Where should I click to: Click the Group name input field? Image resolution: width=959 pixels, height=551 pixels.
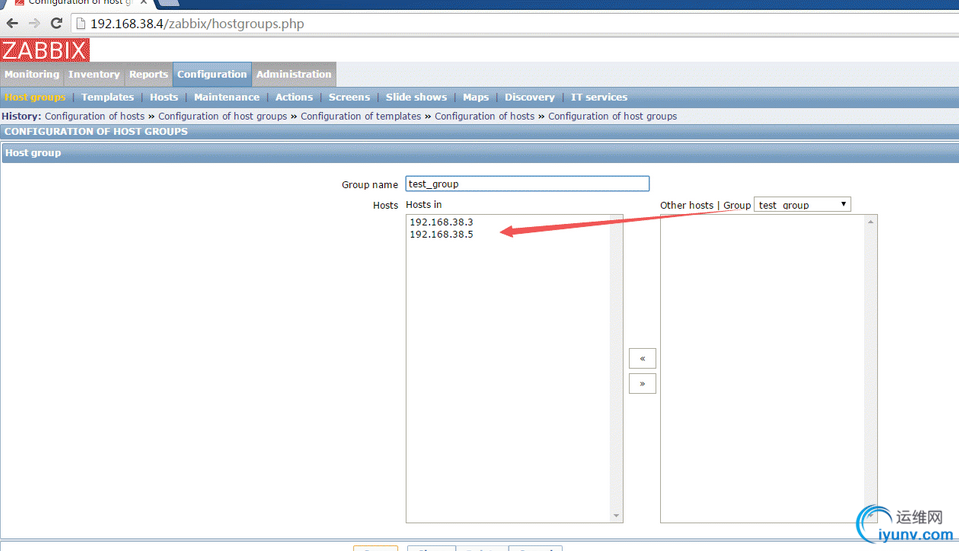[527, 184]
